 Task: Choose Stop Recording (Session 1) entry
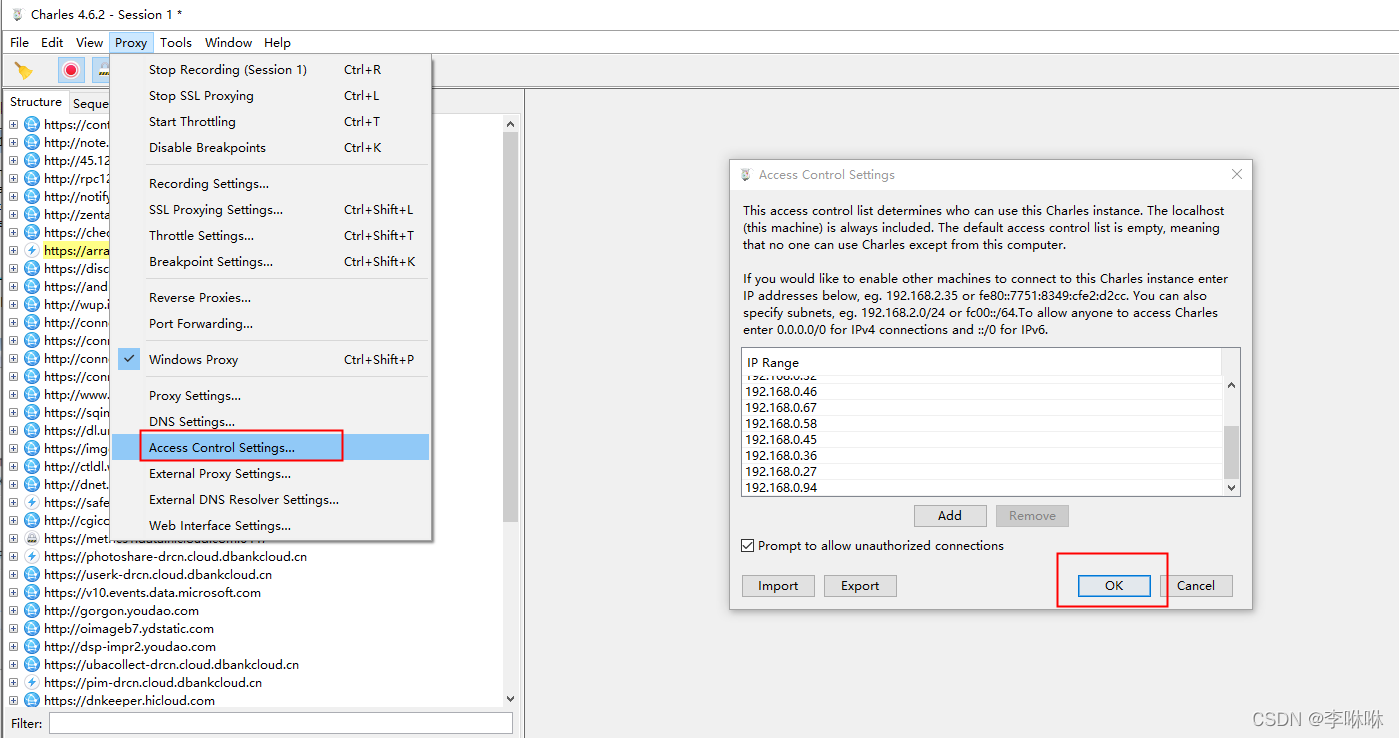pos(270,70)
